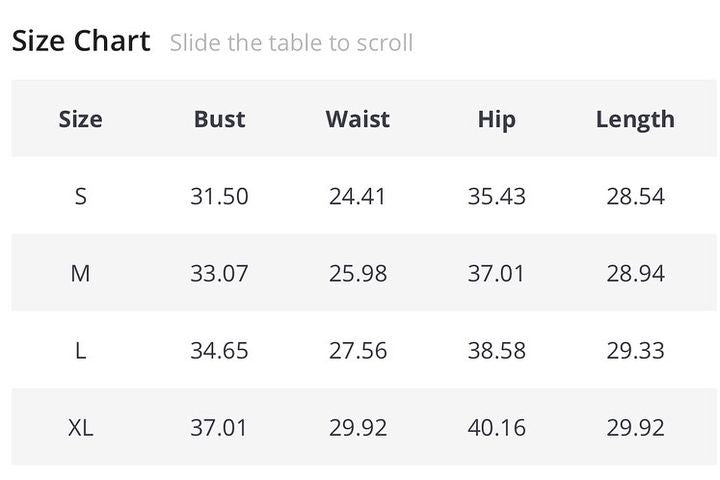Click the L hip value 38.58
The image size is (720, 480).
click(496, 351)
